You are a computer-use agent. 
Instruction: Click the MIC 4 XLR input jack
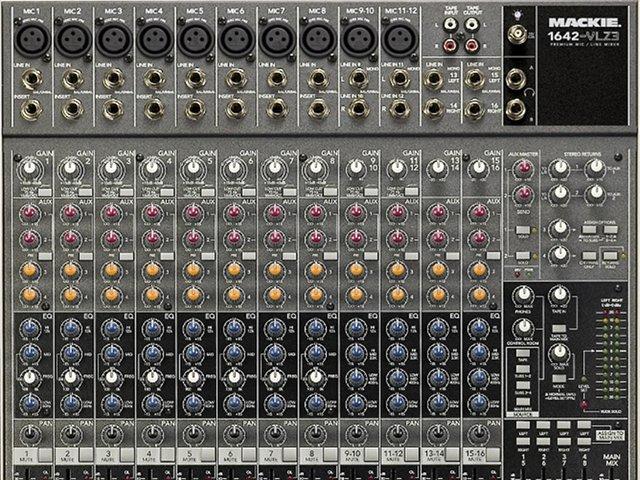pos(155,39)
